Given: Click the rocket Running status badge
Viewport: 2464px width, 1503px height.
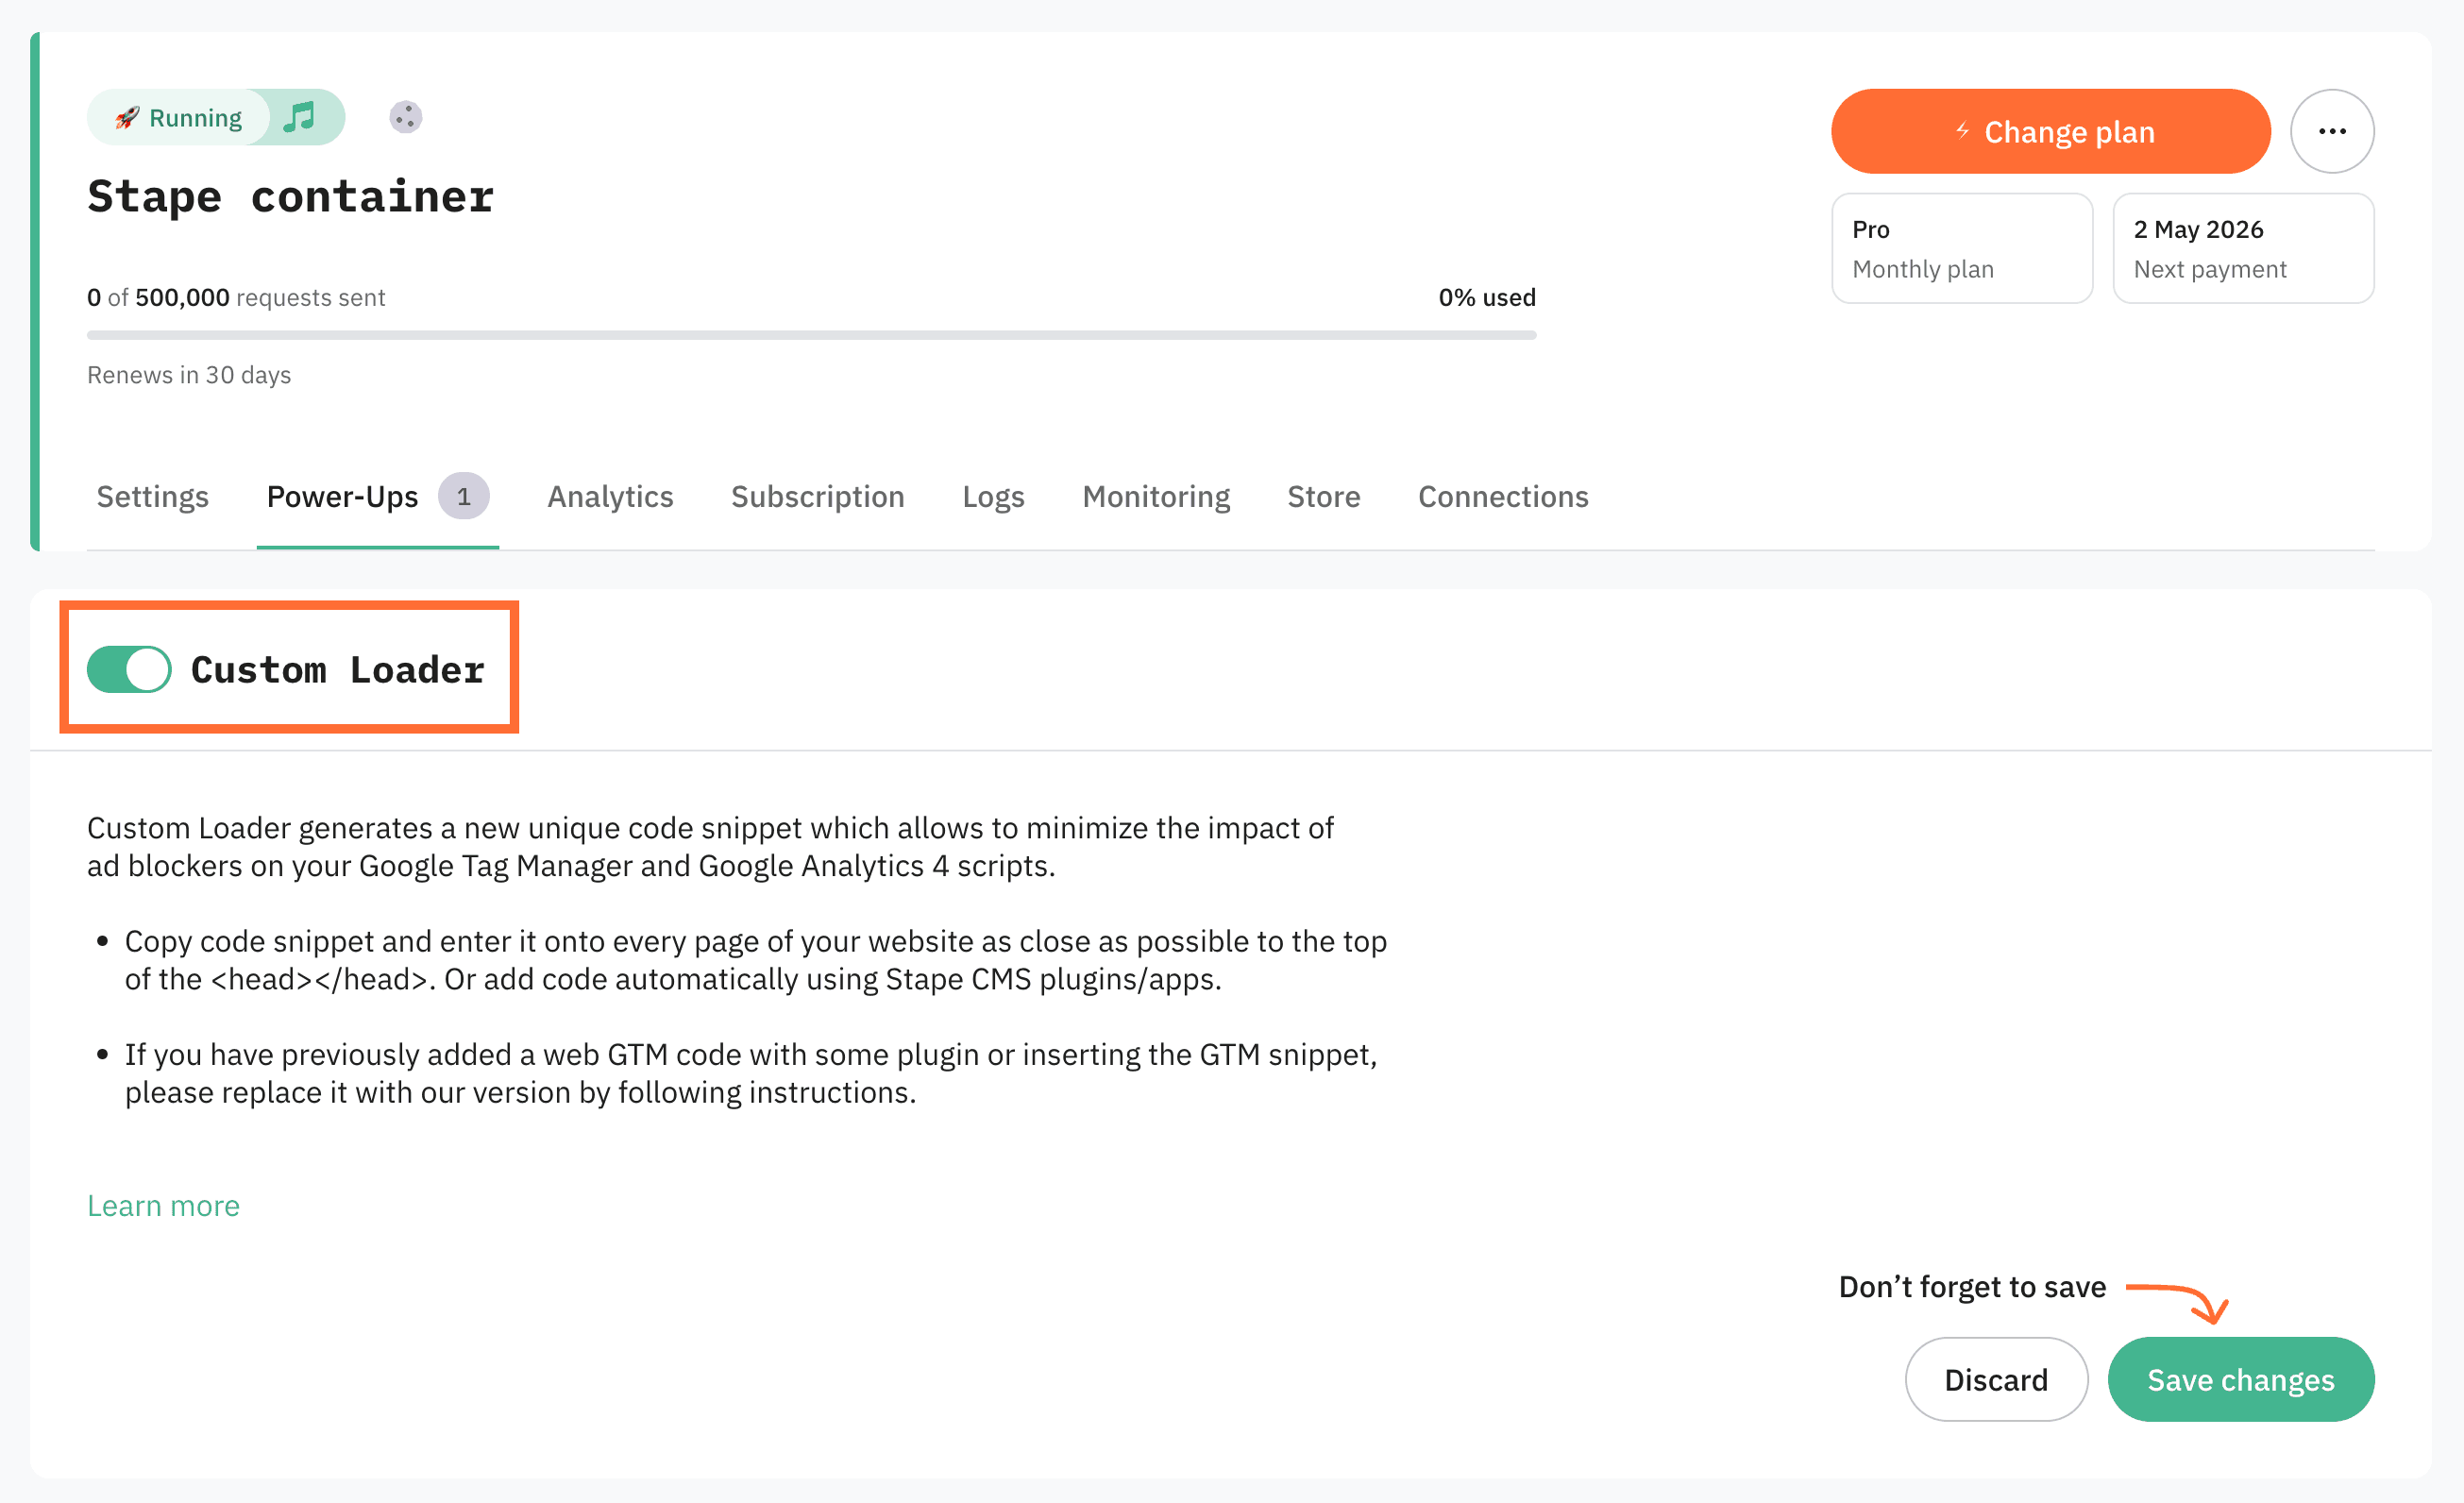Looking at the screenshot, I should point(180,117).
